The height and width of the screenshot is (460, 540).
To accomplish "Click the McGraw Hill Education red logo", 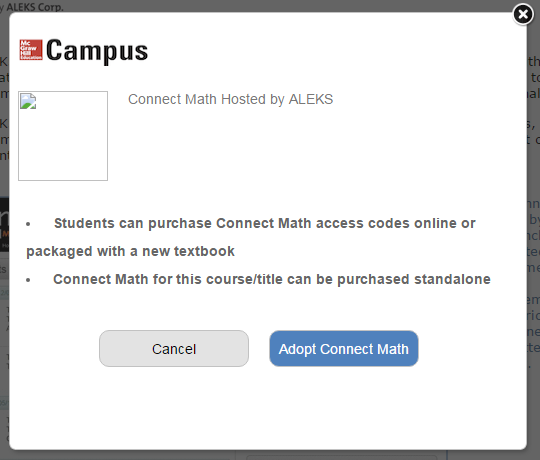I will coord(31,50).
